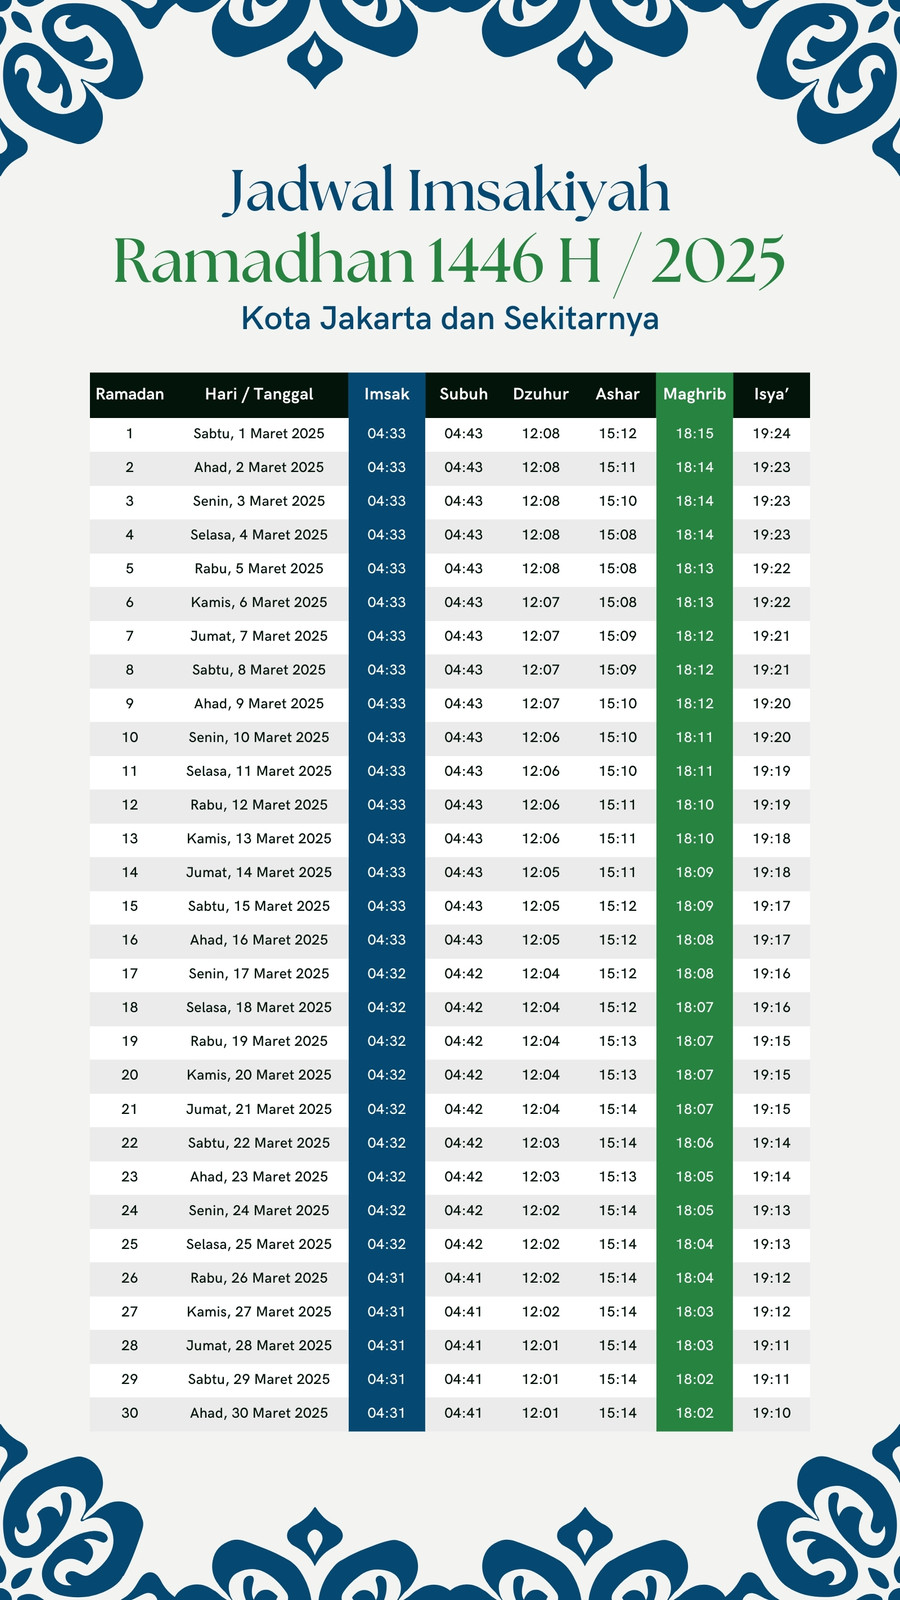
Task: Click the Isya' column header
Action: [772, 394]
